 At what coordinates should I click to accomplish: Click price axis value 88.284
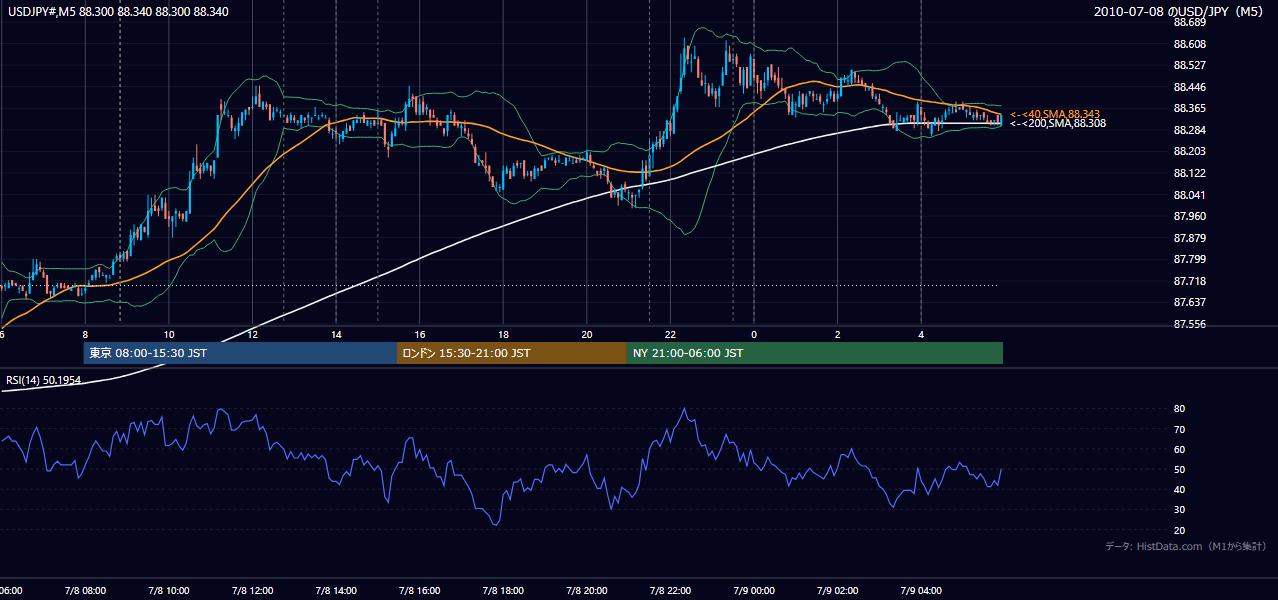coord(1189,130)
